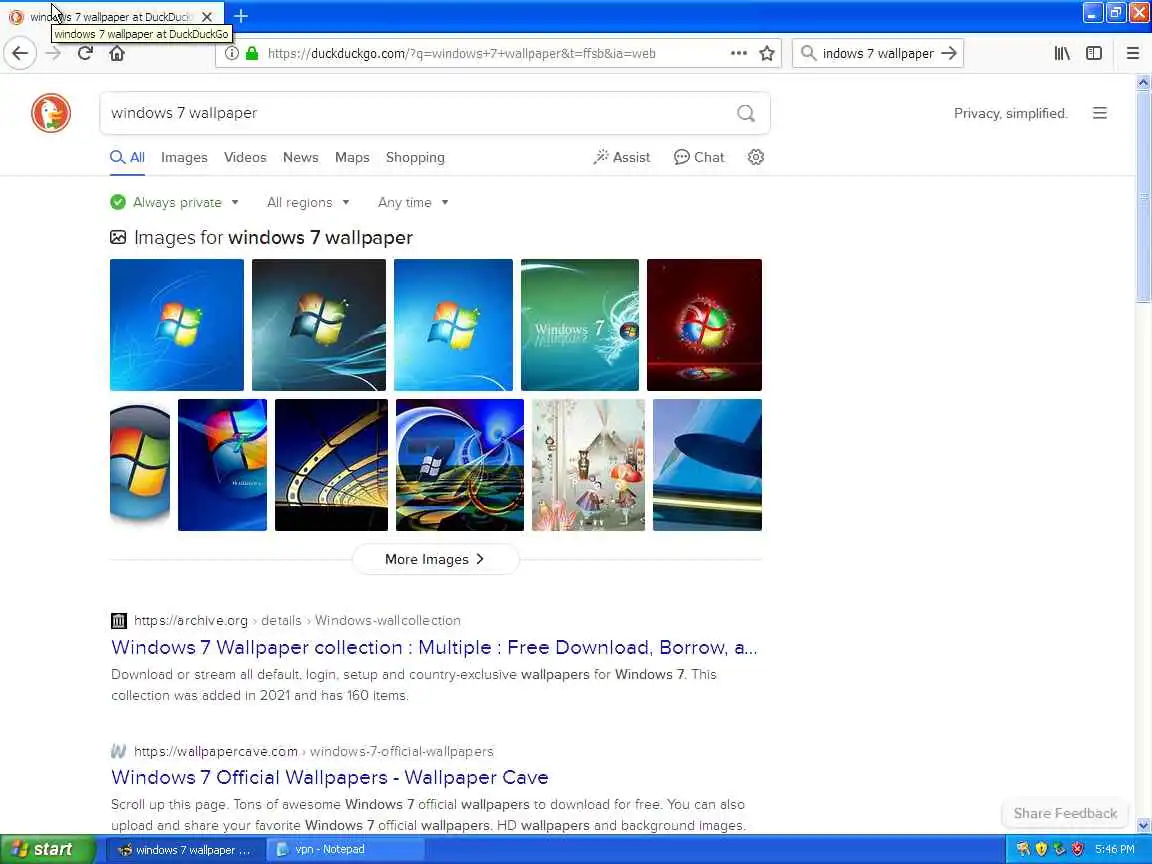The width and height of the screenshot is (1152, 864).
Task: Switch to the News tab
Action: (x=300, y=157)
